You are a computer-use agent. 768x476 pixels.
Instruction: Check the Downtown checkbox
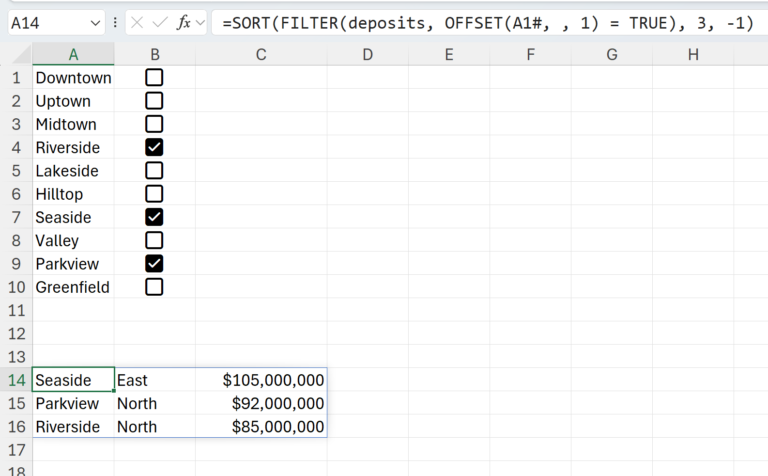pyautogui.click(x=154, y=77)
